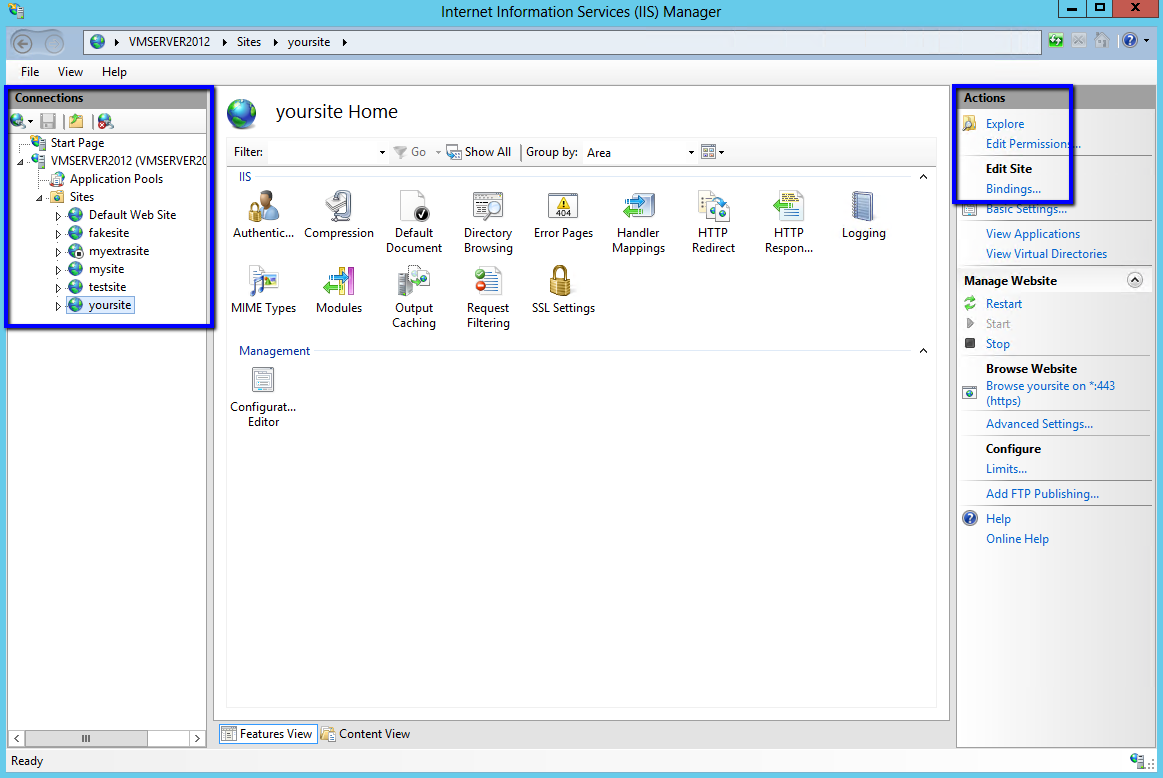The width and height of the screenshot is (1163, 778).
Task: Collapse the IIS features section
Action: [x=922, y=177]
